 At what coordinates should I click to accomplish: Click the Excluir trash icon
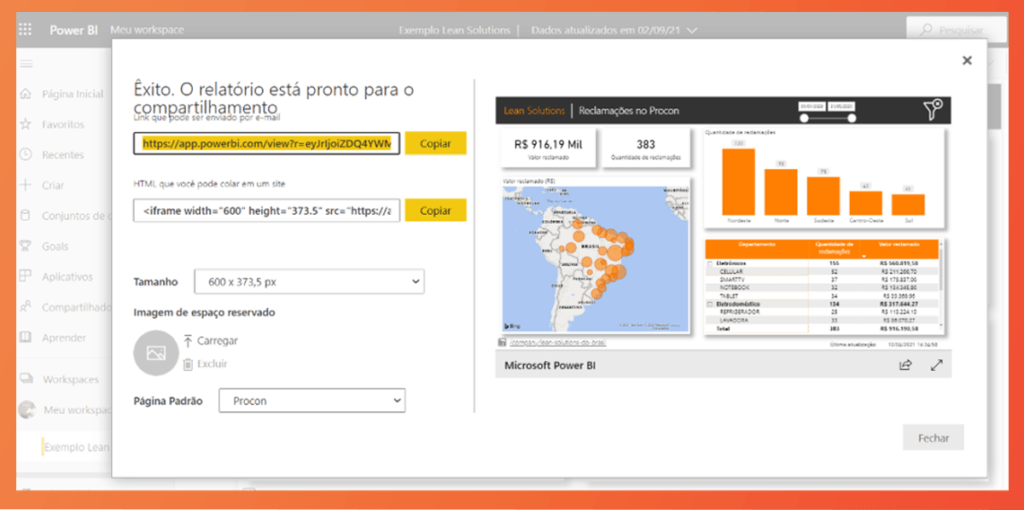[x=188, y=364]
